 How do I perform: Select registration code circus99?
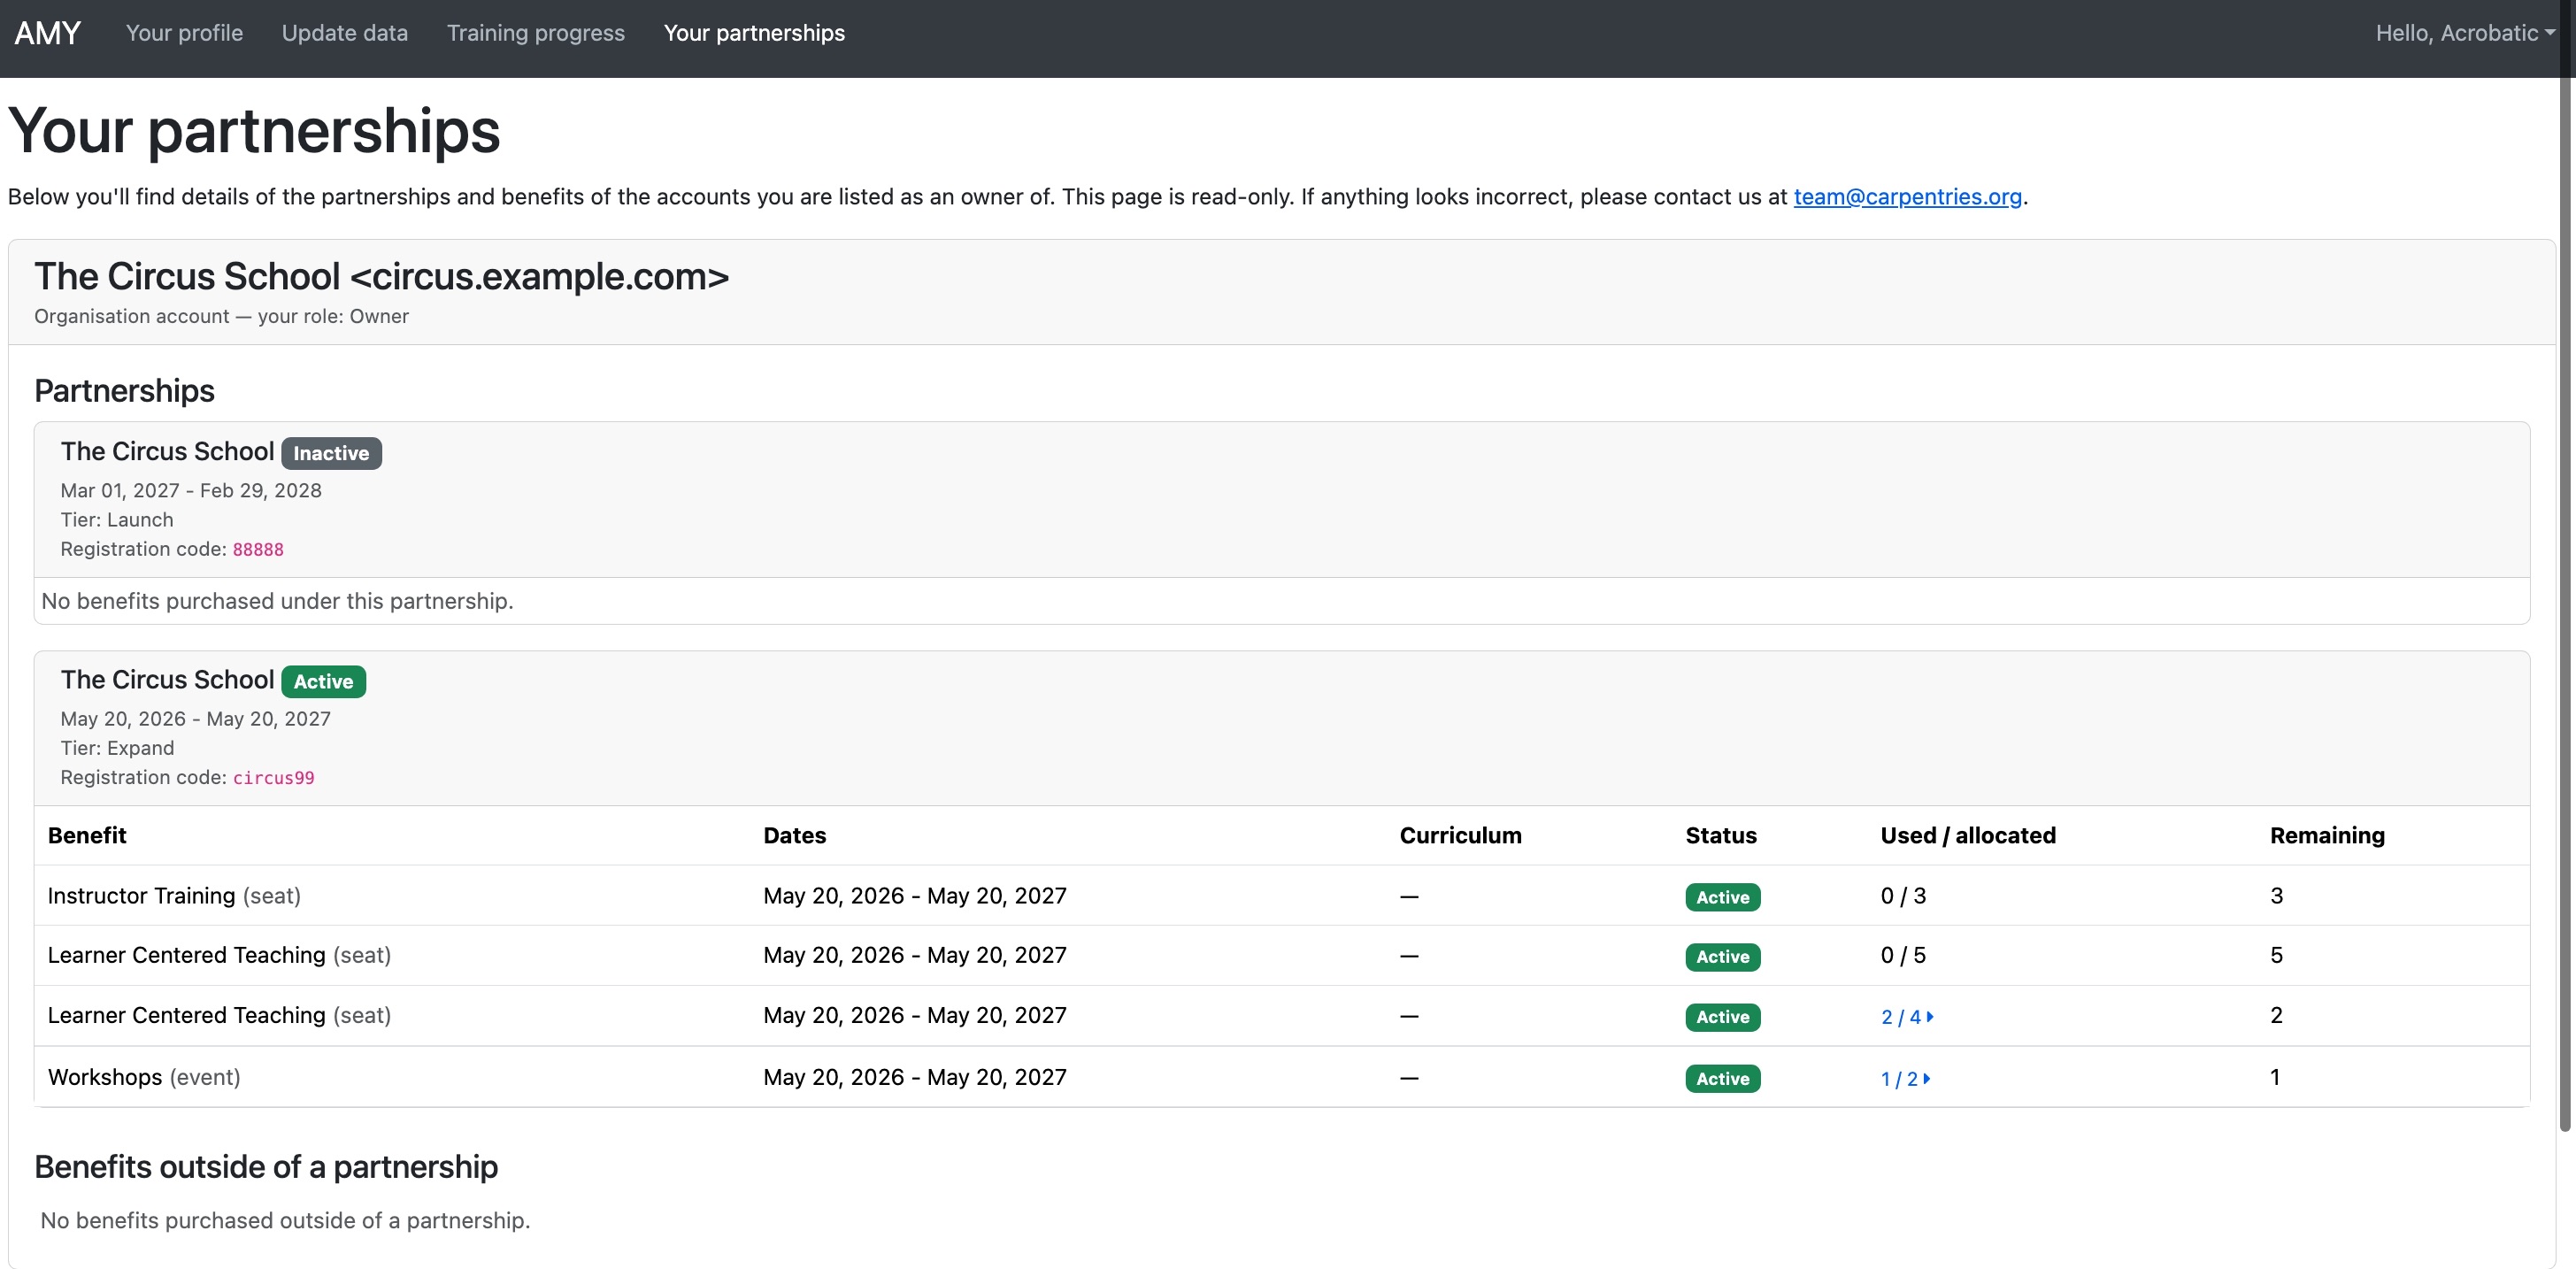coord(273,778)
